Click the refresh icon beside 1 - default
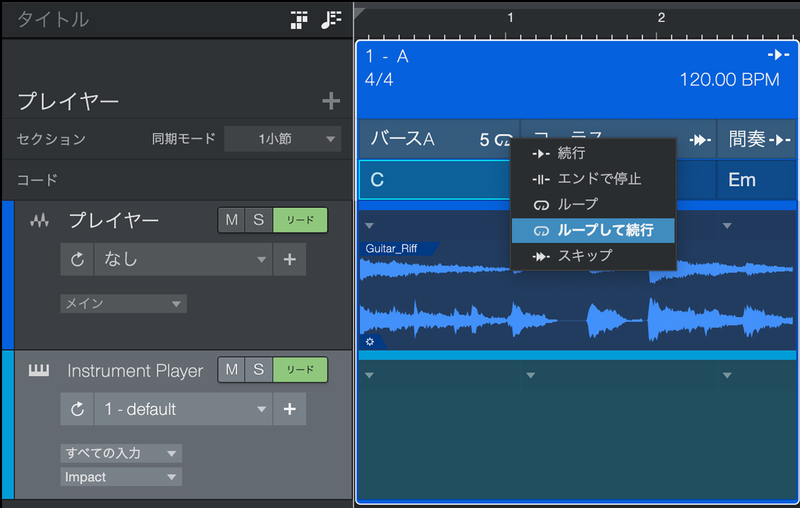 pos(77,409)
